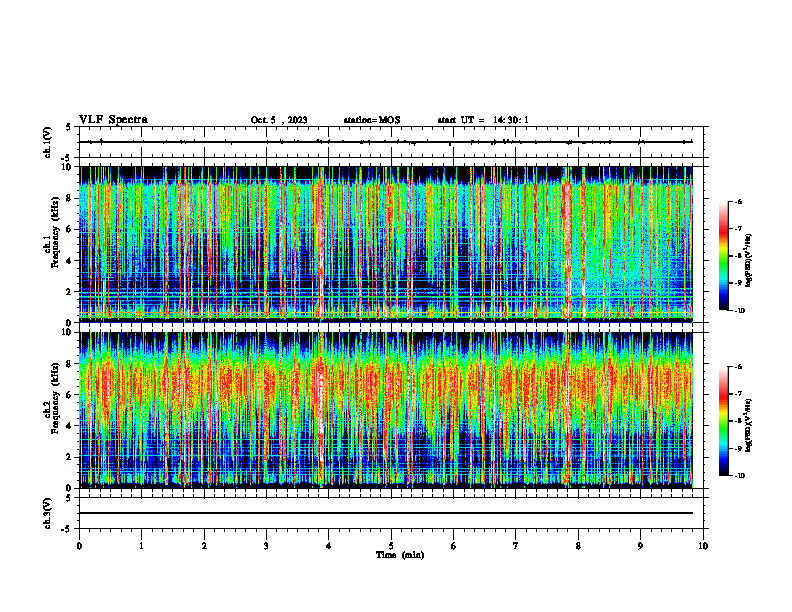Click the ch.1 spectrogram colorbar

pos(724,256)
